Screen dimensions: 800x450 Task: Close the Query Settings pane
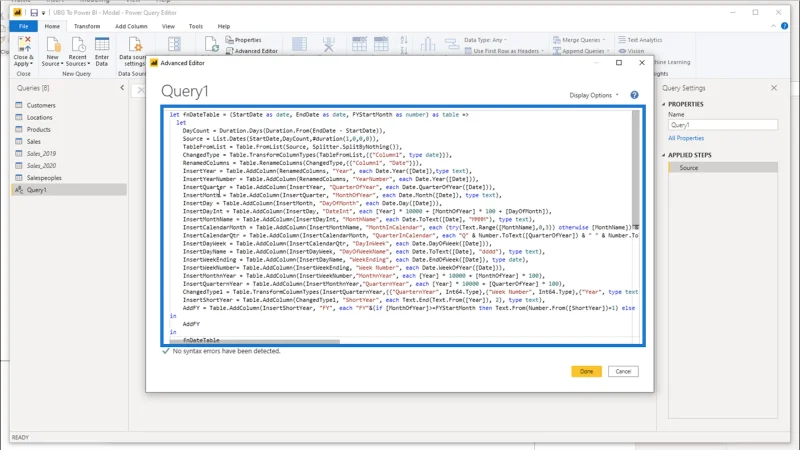point(774,88)
